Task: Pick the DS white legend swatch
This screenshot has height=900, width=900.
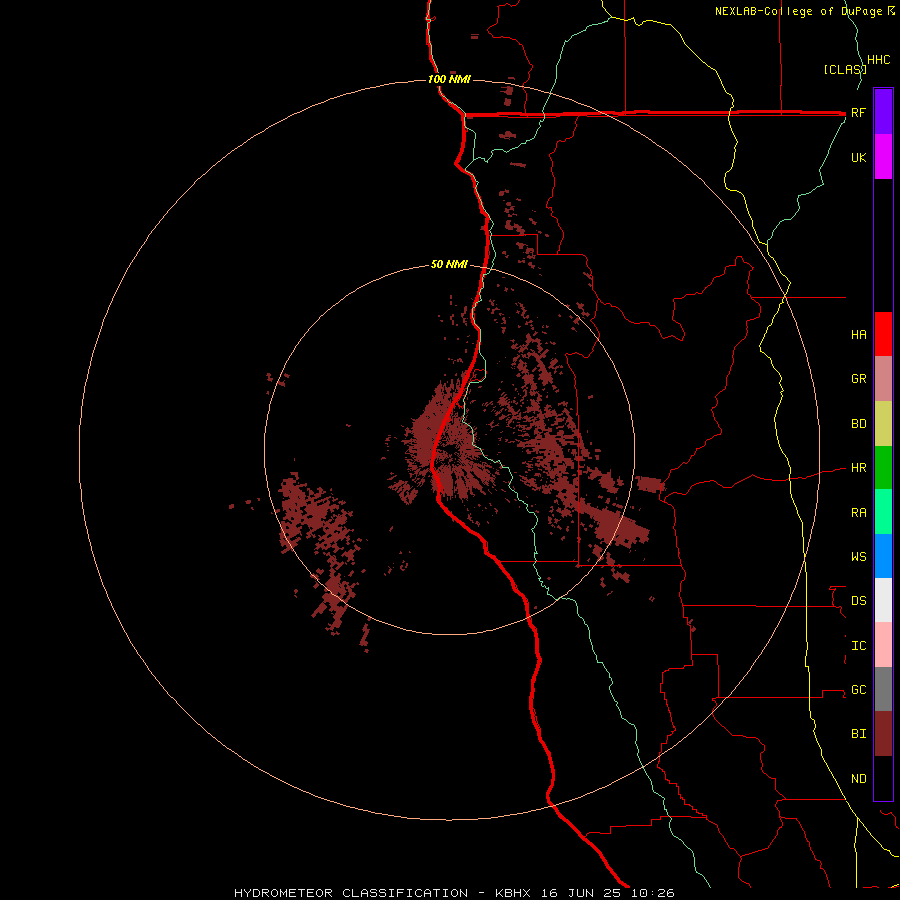Action: tap(883, 600)
